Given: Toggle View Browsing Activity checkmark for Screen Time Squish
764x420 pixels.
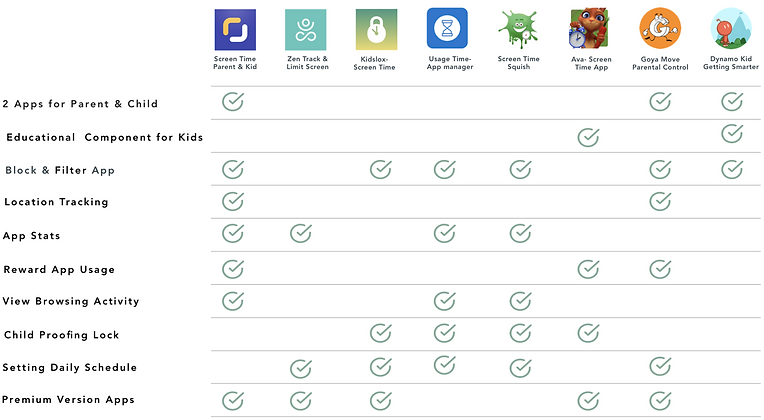Looking at the screenshot, I should [518, 300].
